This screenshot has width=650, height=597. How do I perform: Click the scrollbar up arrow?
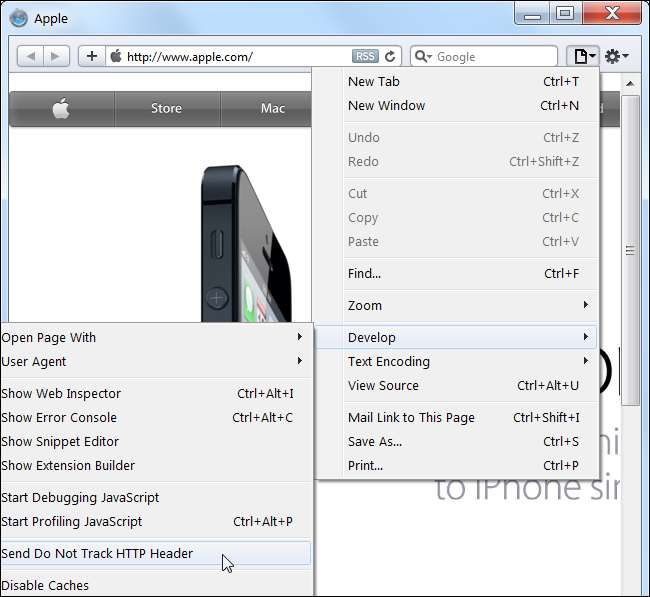[631, 84]
